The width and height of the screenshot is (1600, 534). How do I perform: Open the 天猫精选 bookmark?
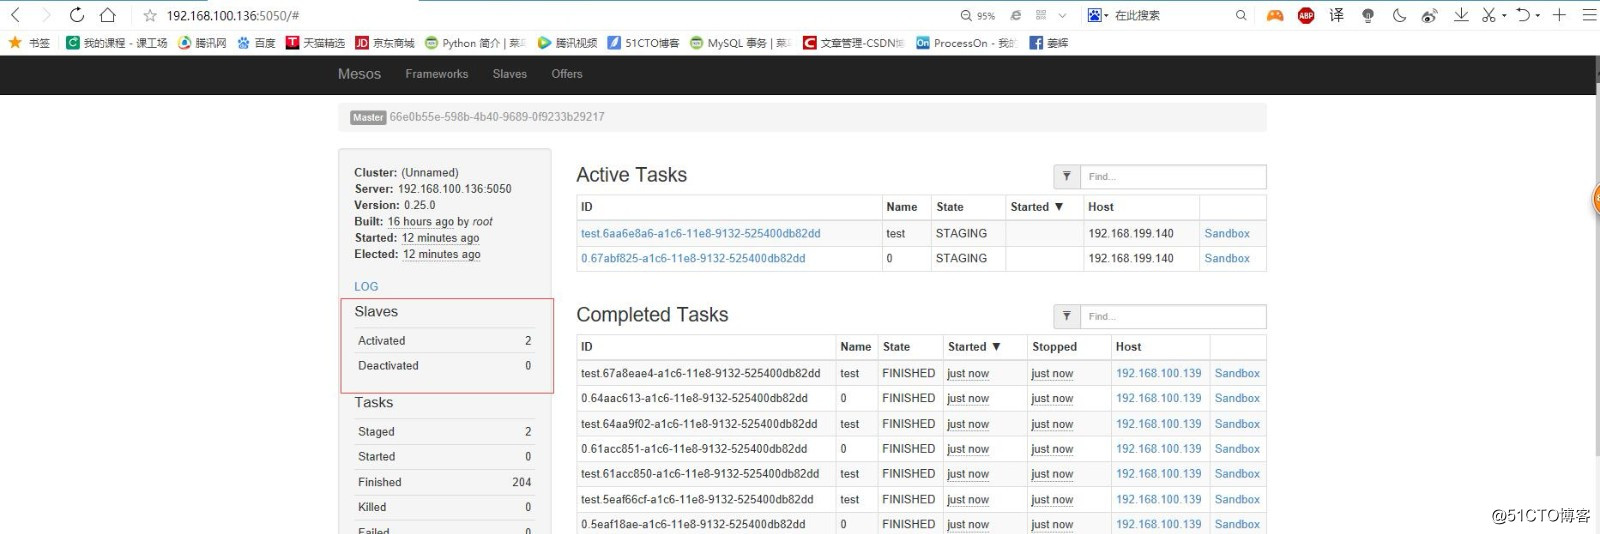pyautogui.click(x=315, y=43)
